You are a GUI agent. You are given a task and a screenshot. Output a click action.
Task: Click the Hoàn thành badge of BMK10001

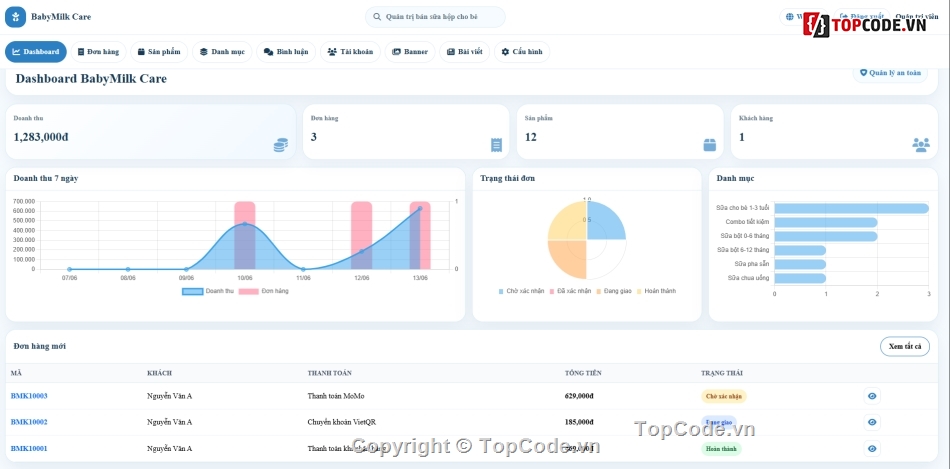tap(721, 449)
